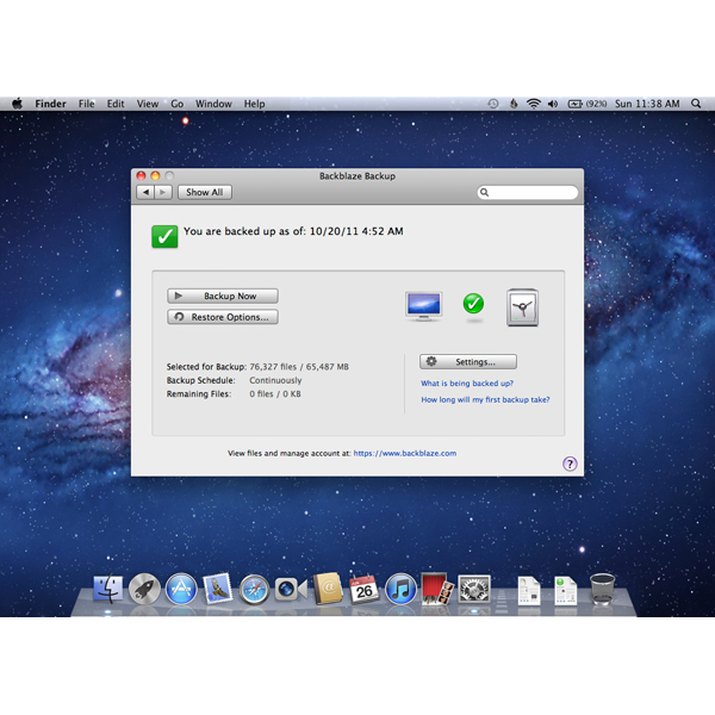This screenshot has height=715, width=715.
Task: Open Time Machine menu bar icon
Action: 493,104
